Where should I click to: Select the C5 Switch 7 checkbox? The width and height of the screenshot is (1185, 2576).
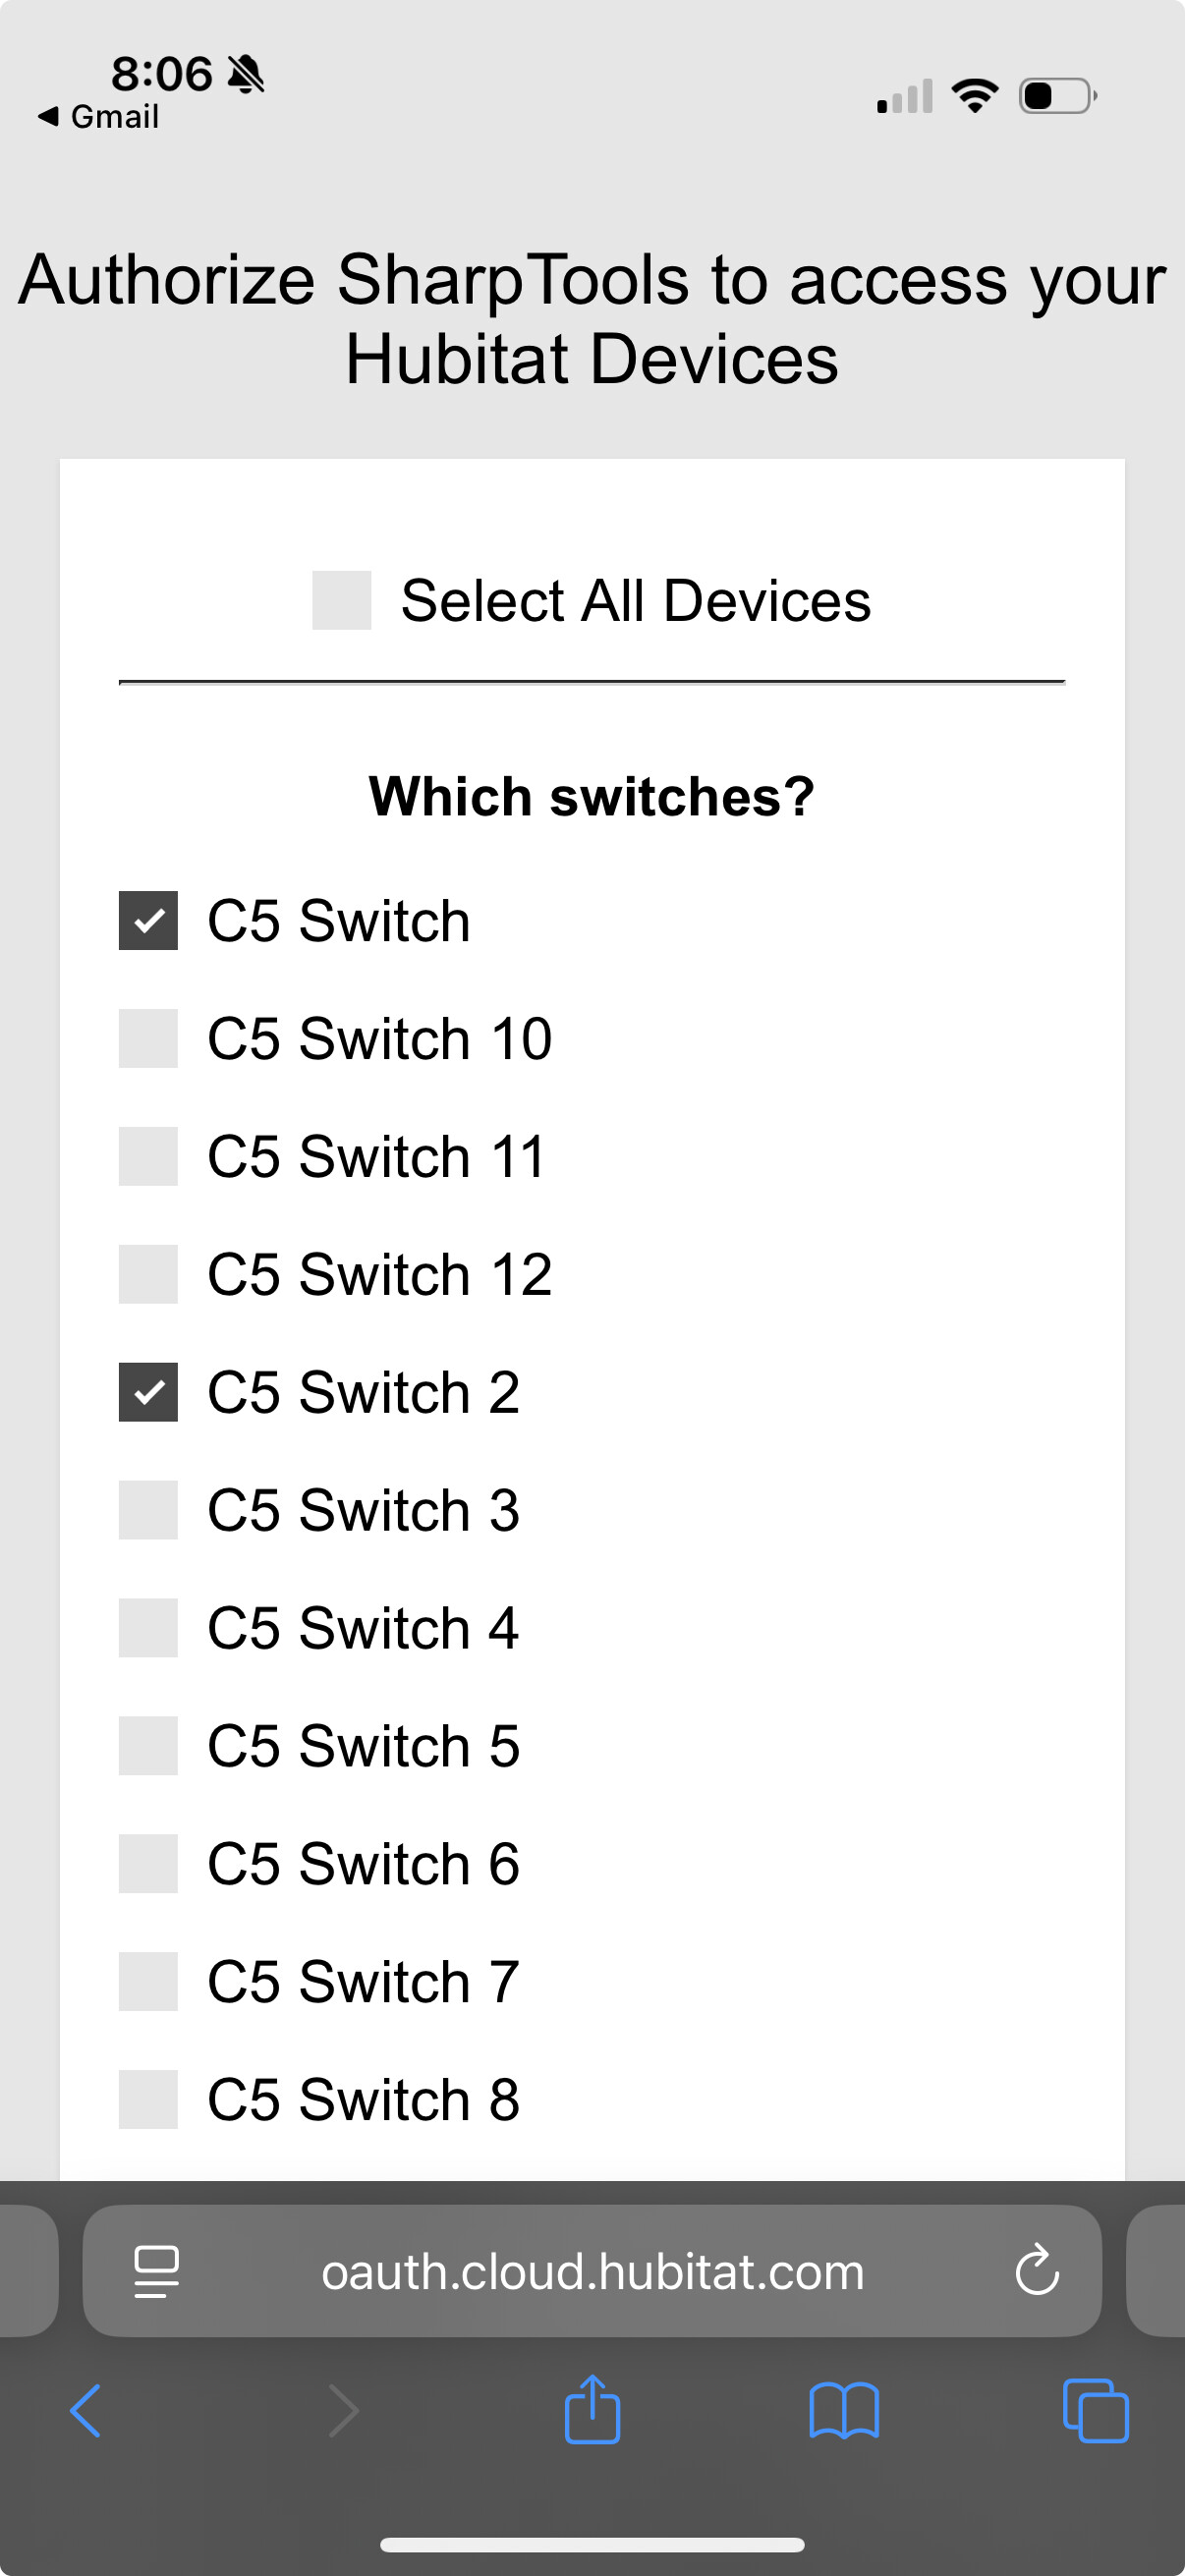point(148,1982)
